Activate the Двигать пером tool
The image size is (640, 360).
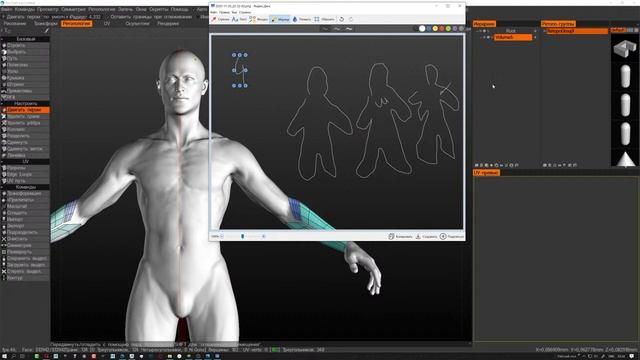click(x=25, y=110)
